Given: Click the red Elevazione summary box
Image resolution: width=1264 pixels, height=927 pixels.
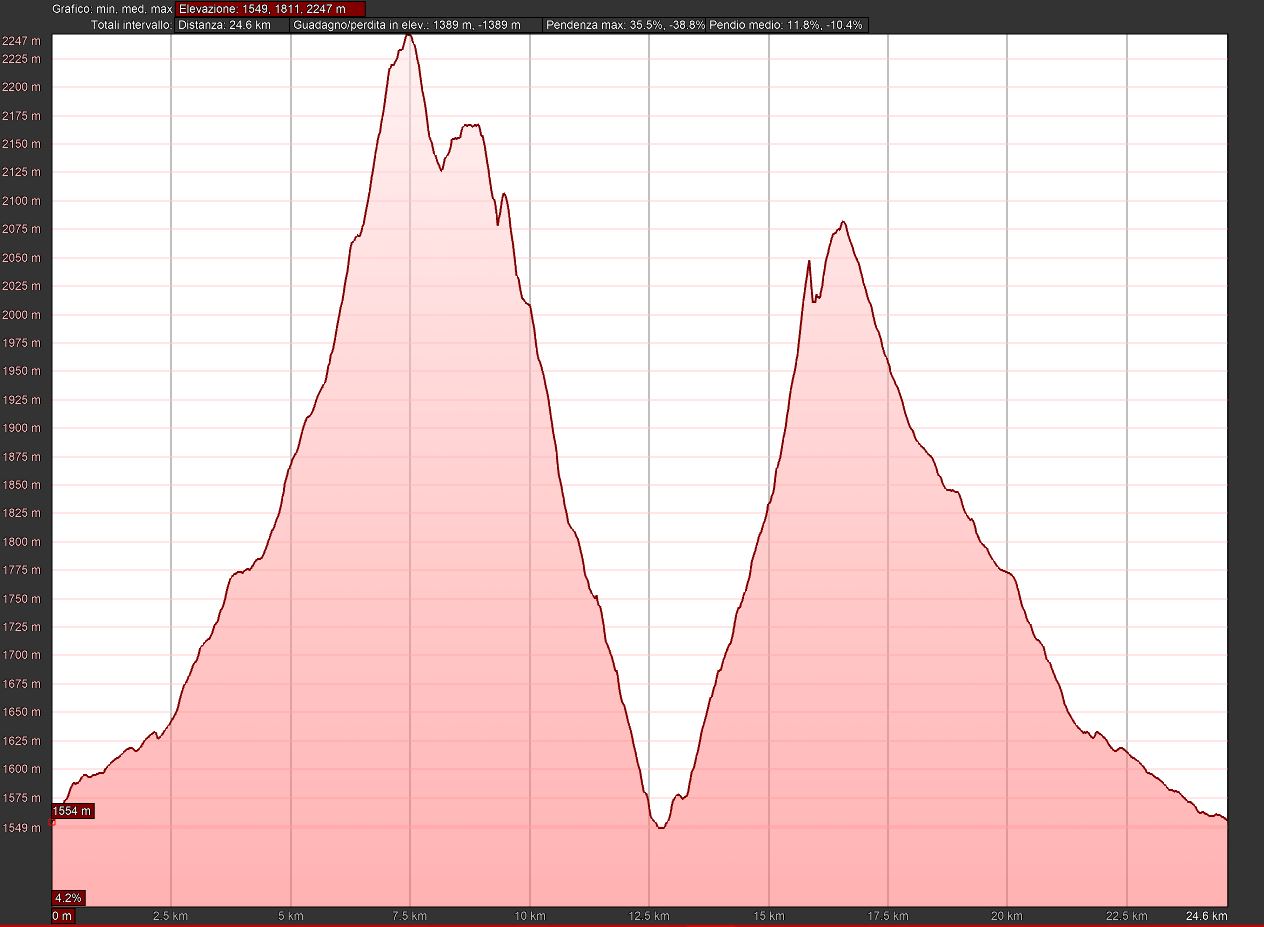Looking at the screenshot, I should 270,9.
